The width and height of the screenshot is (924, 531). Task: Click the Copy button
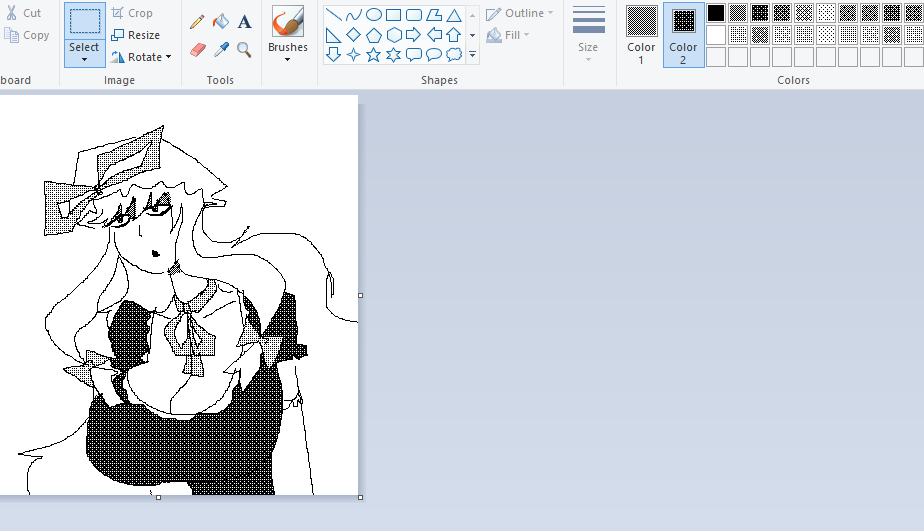[x=27, y=35]
